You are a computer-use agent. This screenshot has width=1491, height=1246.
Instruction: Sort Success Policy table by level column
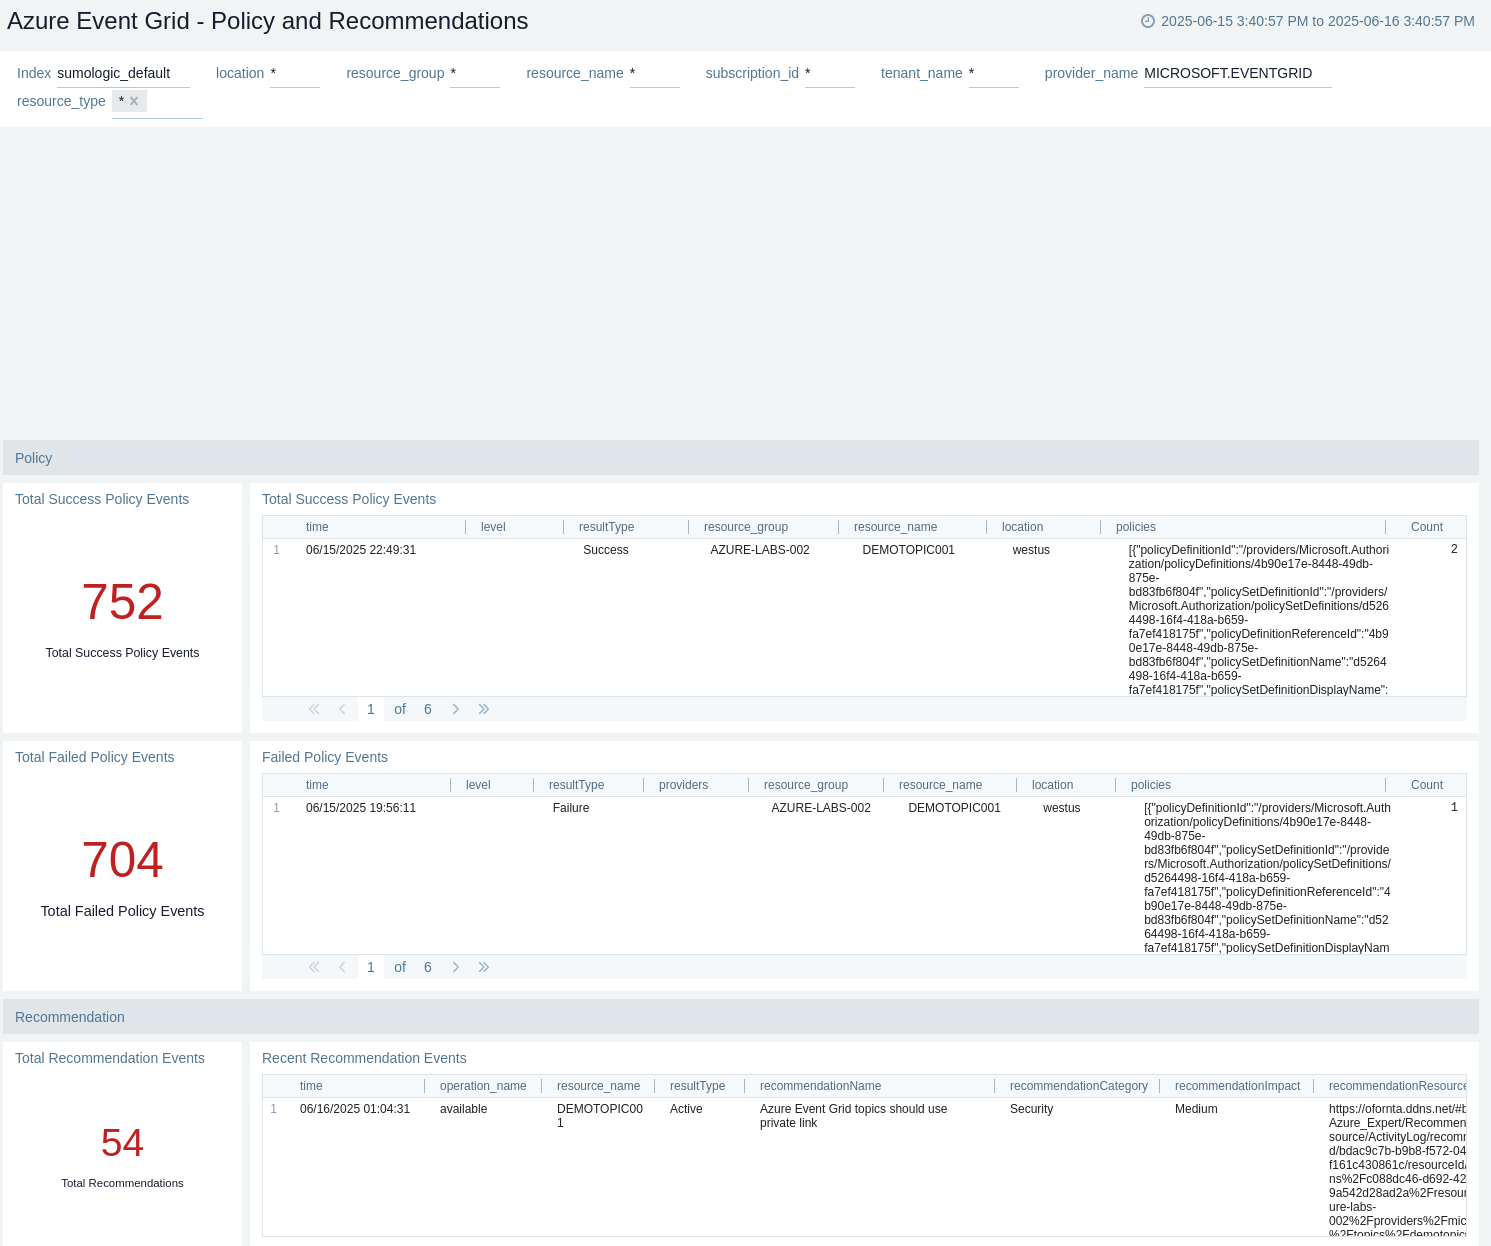click(x=493, y=527)
